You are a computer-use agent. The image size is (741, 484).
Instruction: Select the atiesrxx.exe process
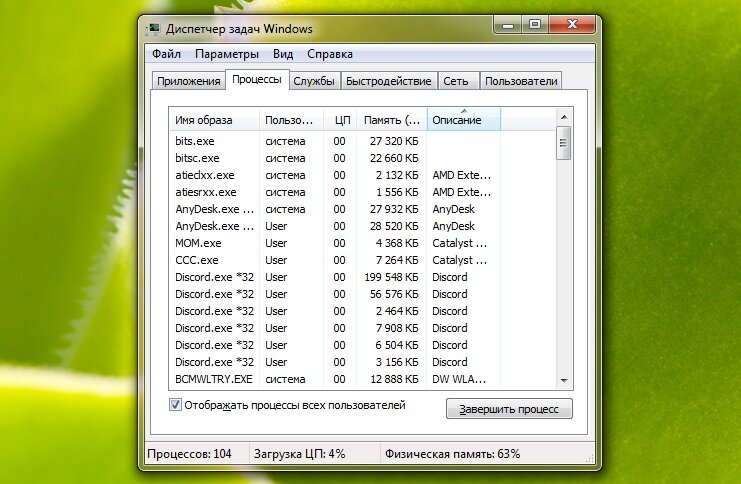click(362, 192)
